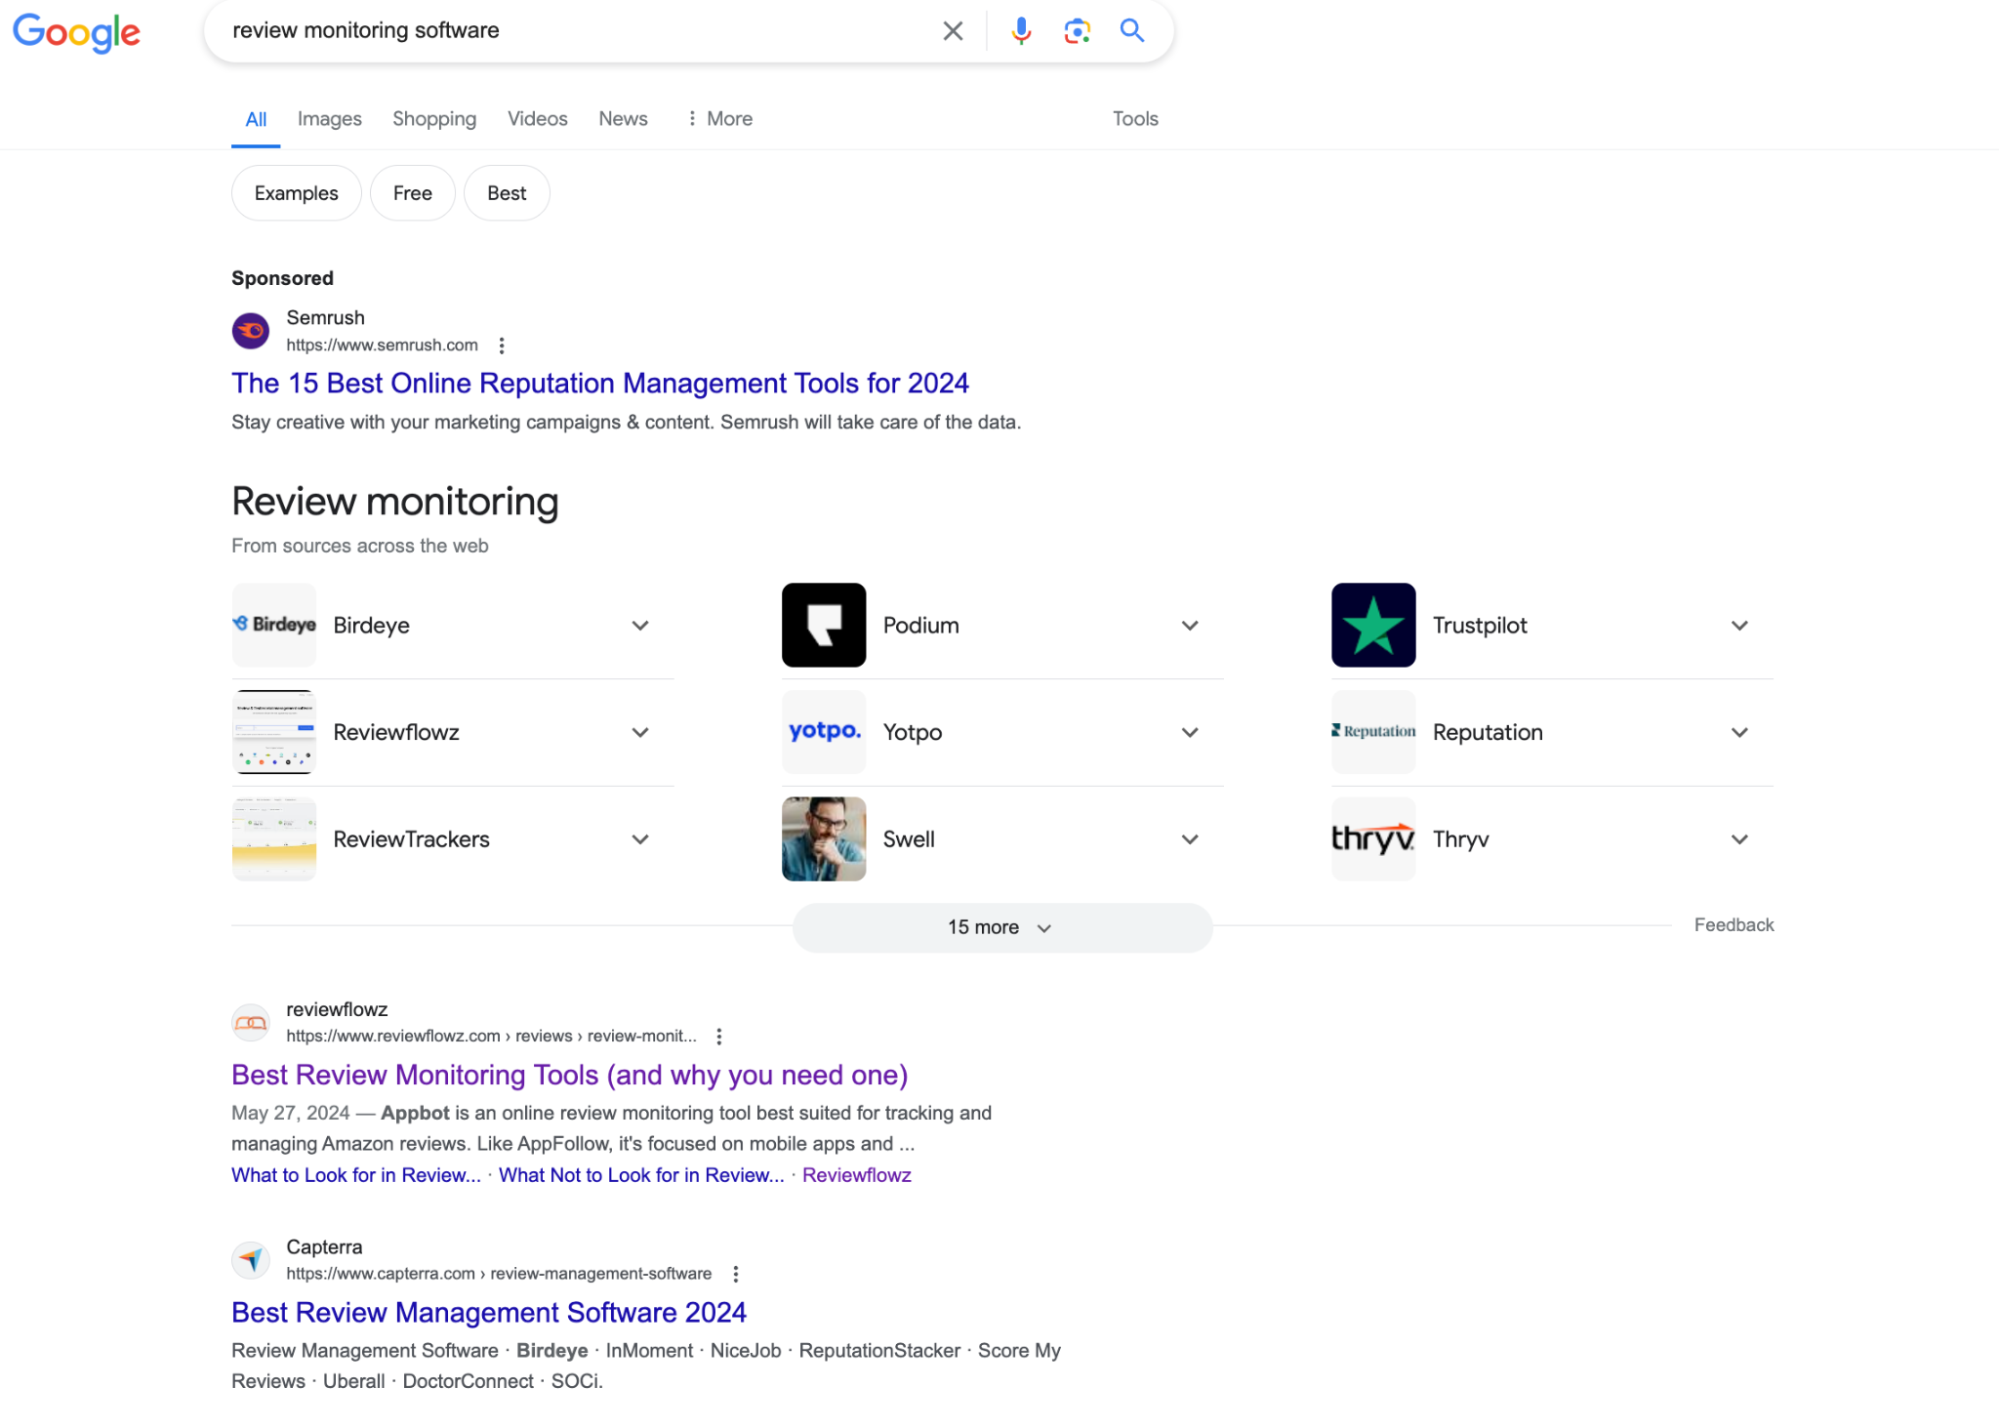
Task: Click the magnifying glass search icon
Action: pyautogui.click(x=1131, y=31)
